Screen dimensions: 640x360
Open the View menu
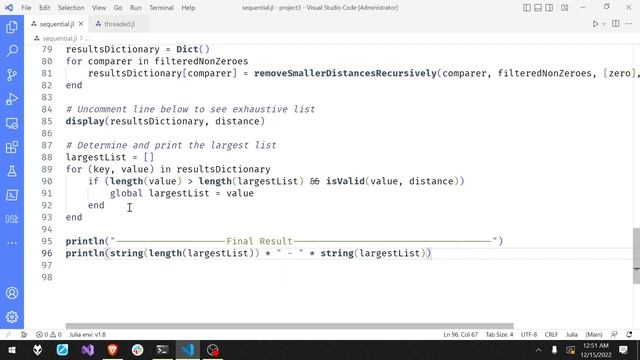(99, 8)
